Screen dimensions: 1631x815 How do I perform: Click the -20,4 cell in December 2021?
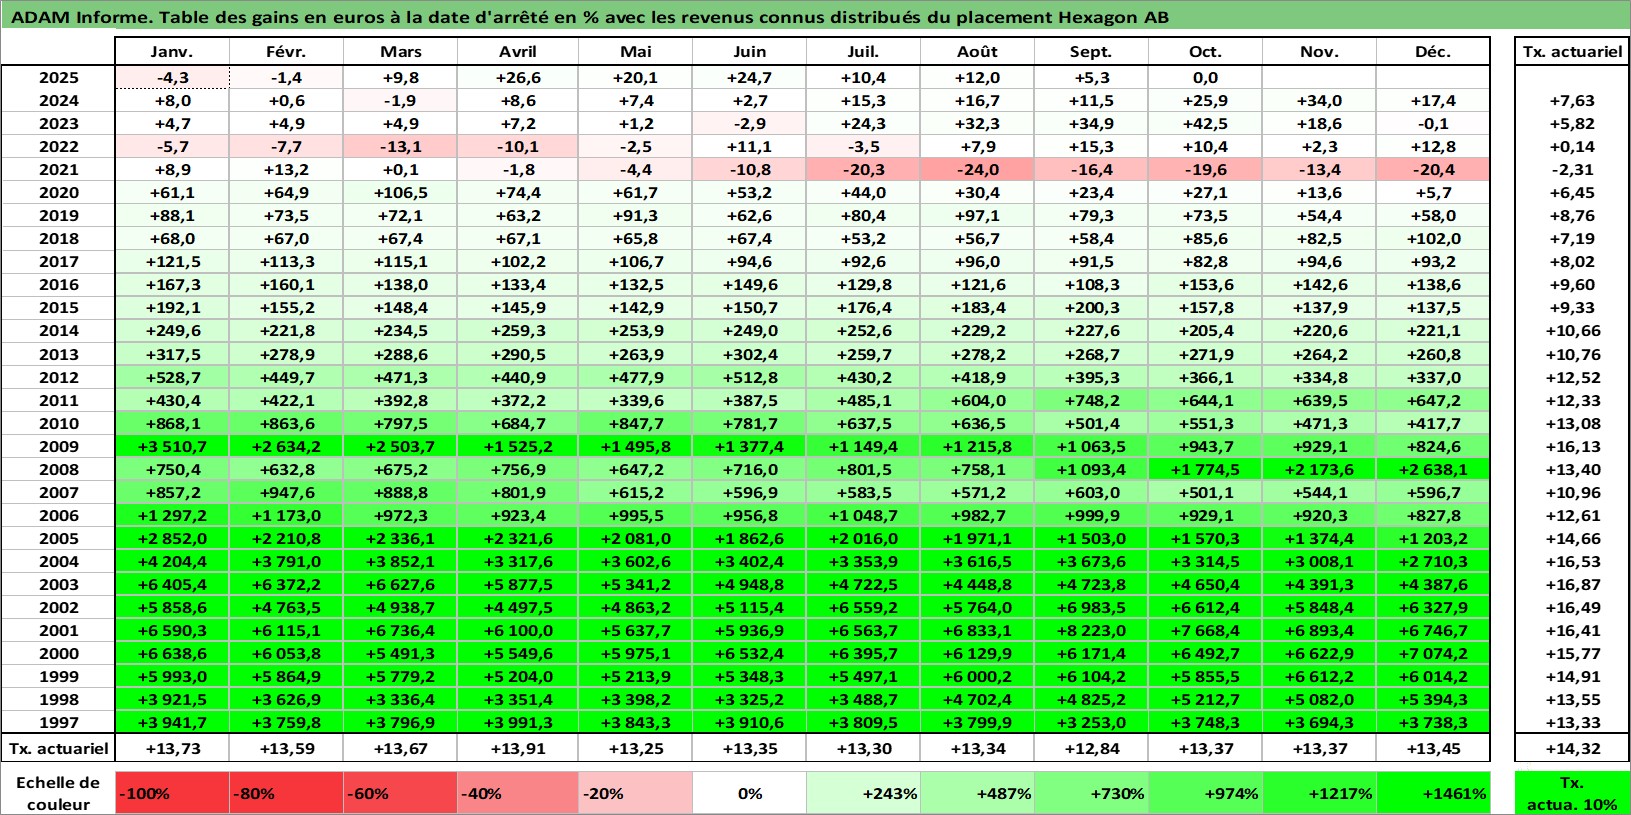coord(1433,170)
